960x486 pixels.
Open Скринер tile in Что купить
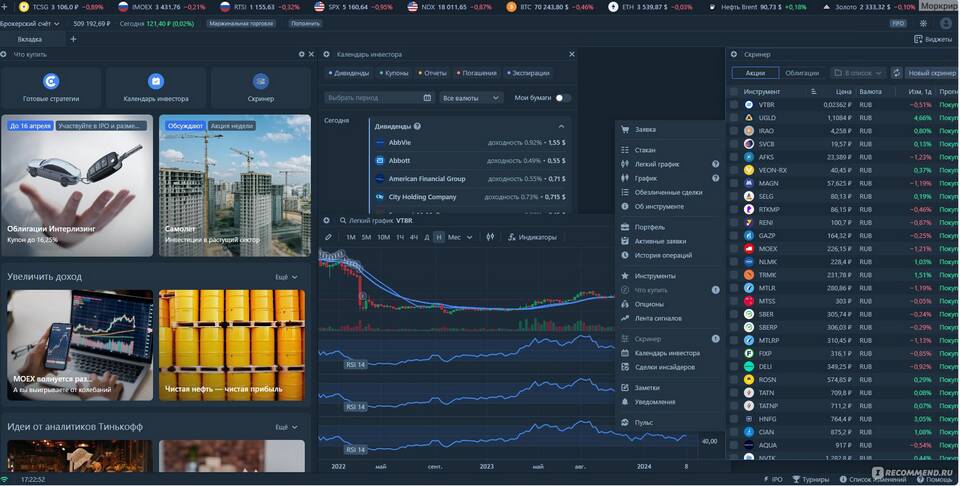click(260, 88)
